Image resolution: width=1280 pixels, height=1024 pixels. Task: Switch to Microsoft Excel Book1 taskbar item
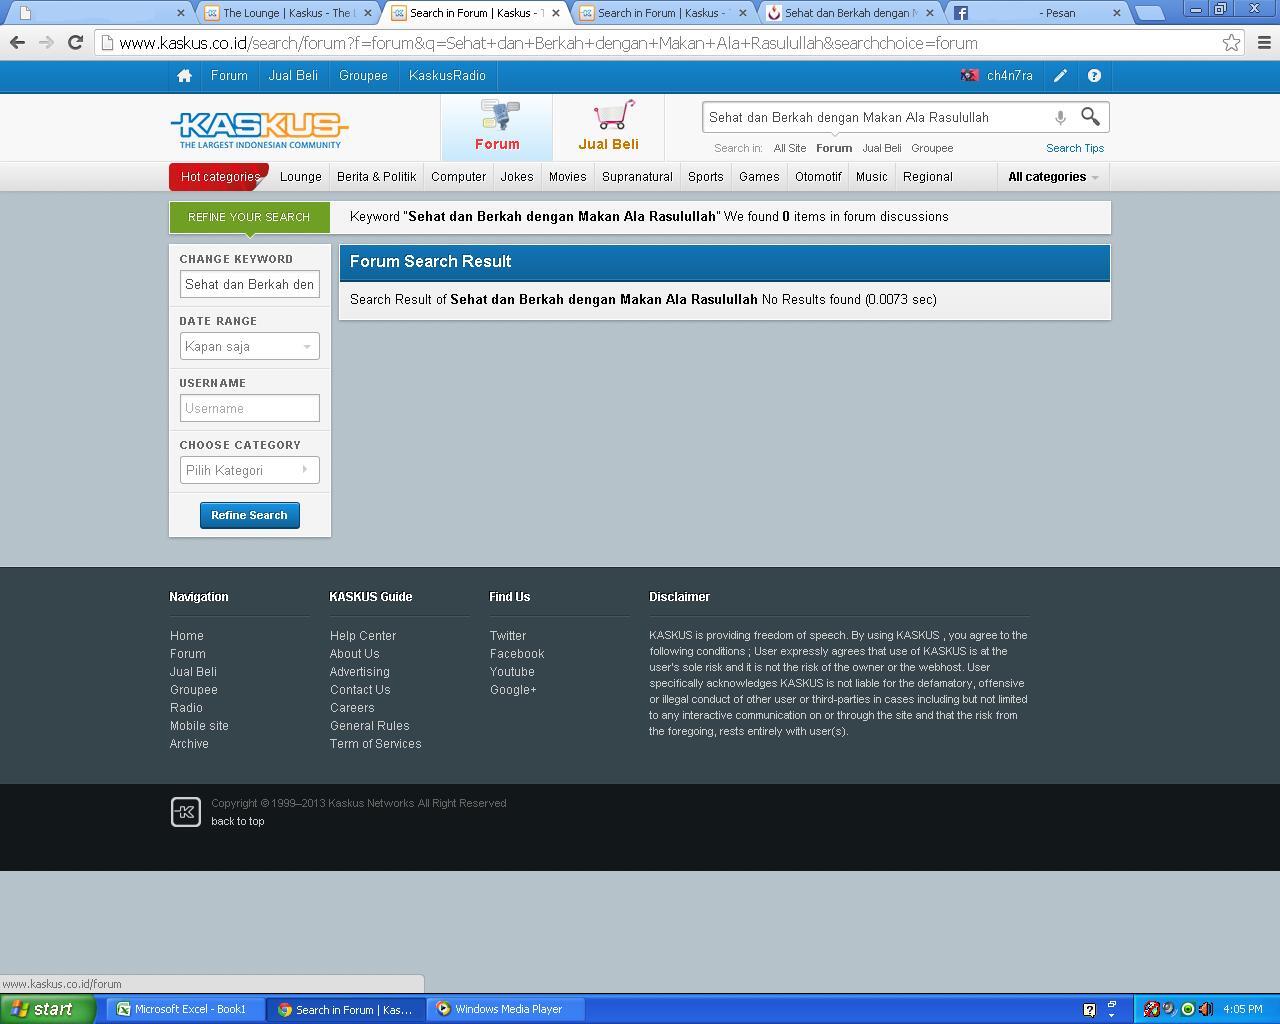(x=184, y=1009)
